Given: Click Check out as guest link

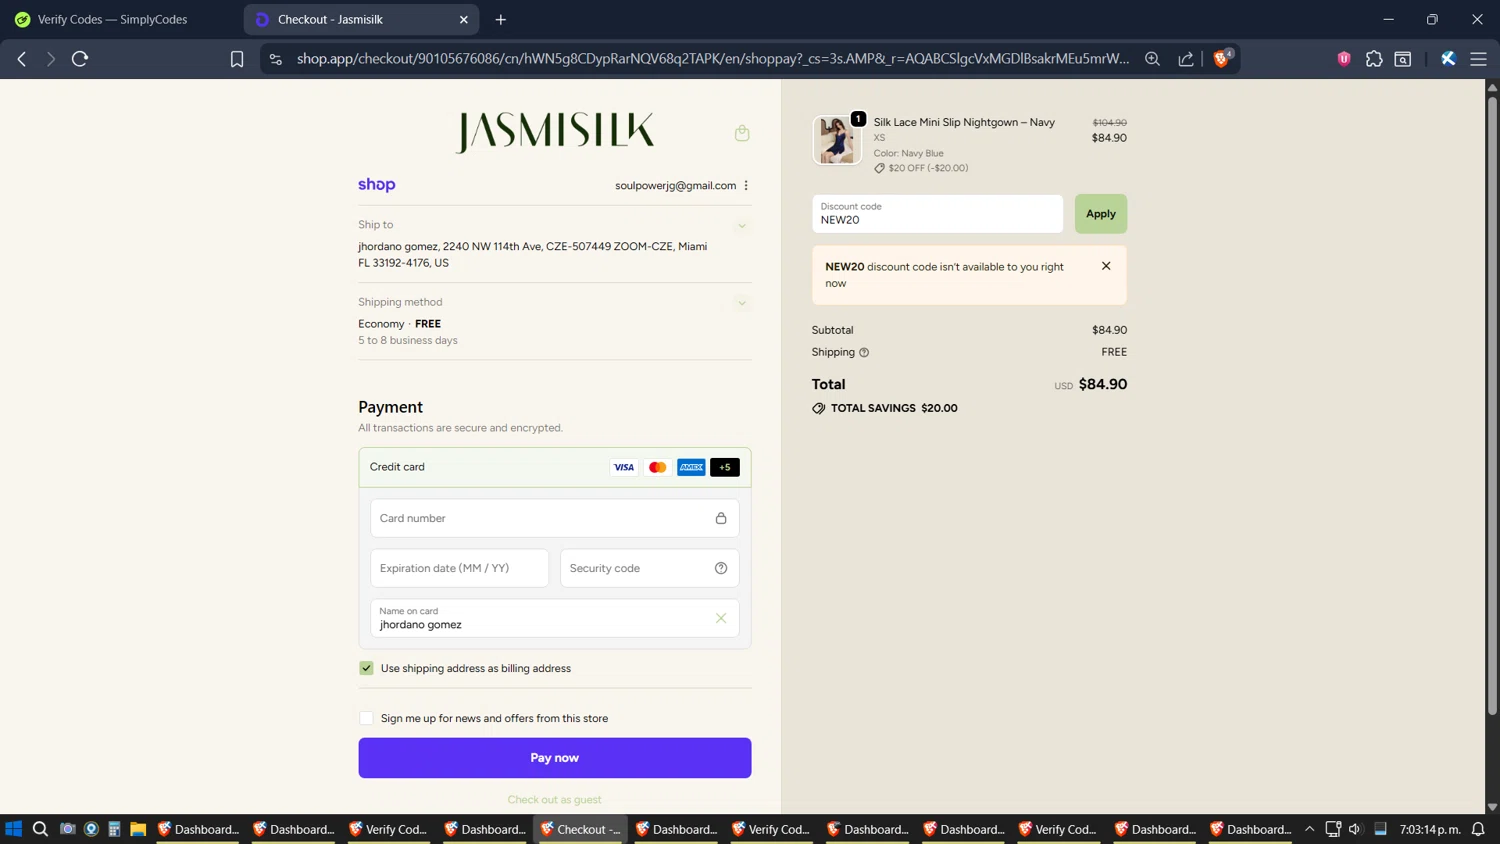Looking at the screenshot, I should tap(555, 800).
